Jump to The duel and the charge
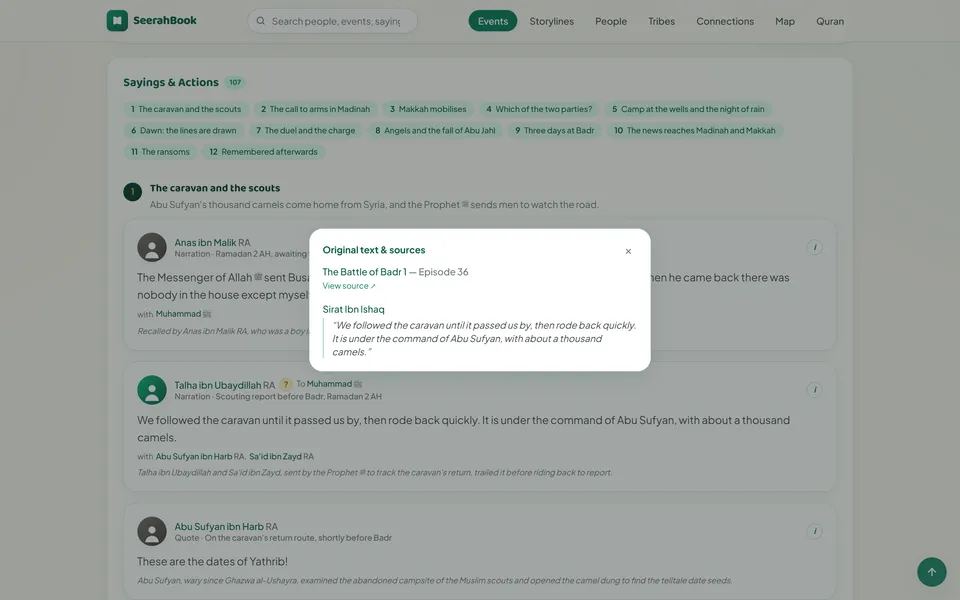This screenshot has height=600, width=960. click(x=306, y=130)
